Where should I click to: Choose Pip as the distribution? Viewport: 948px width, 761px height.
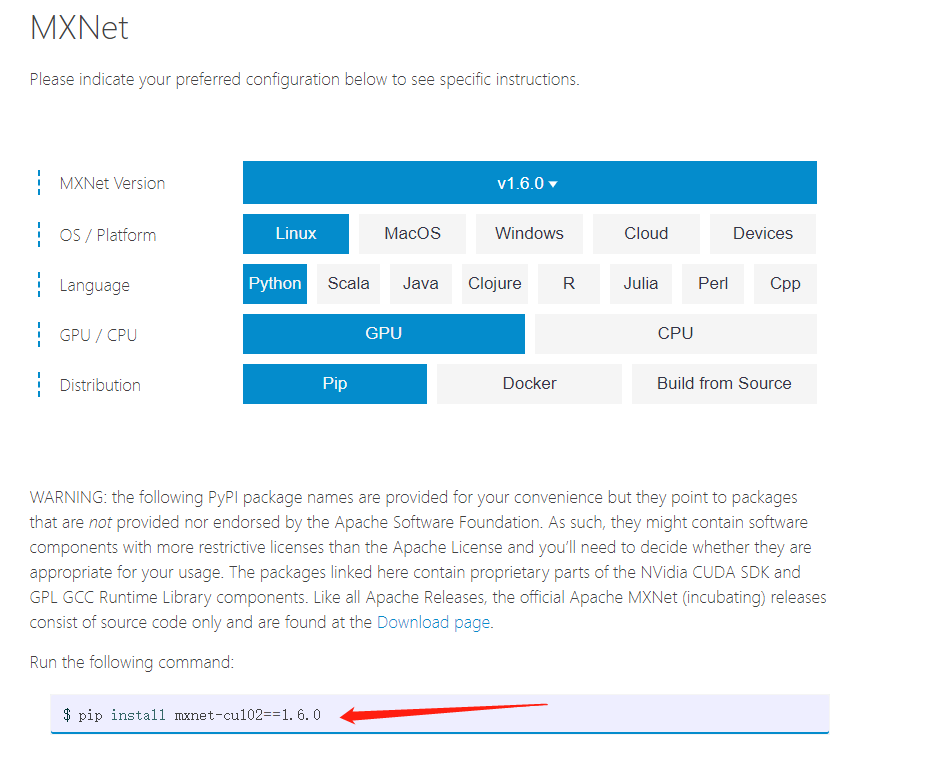tap(335, 384)
